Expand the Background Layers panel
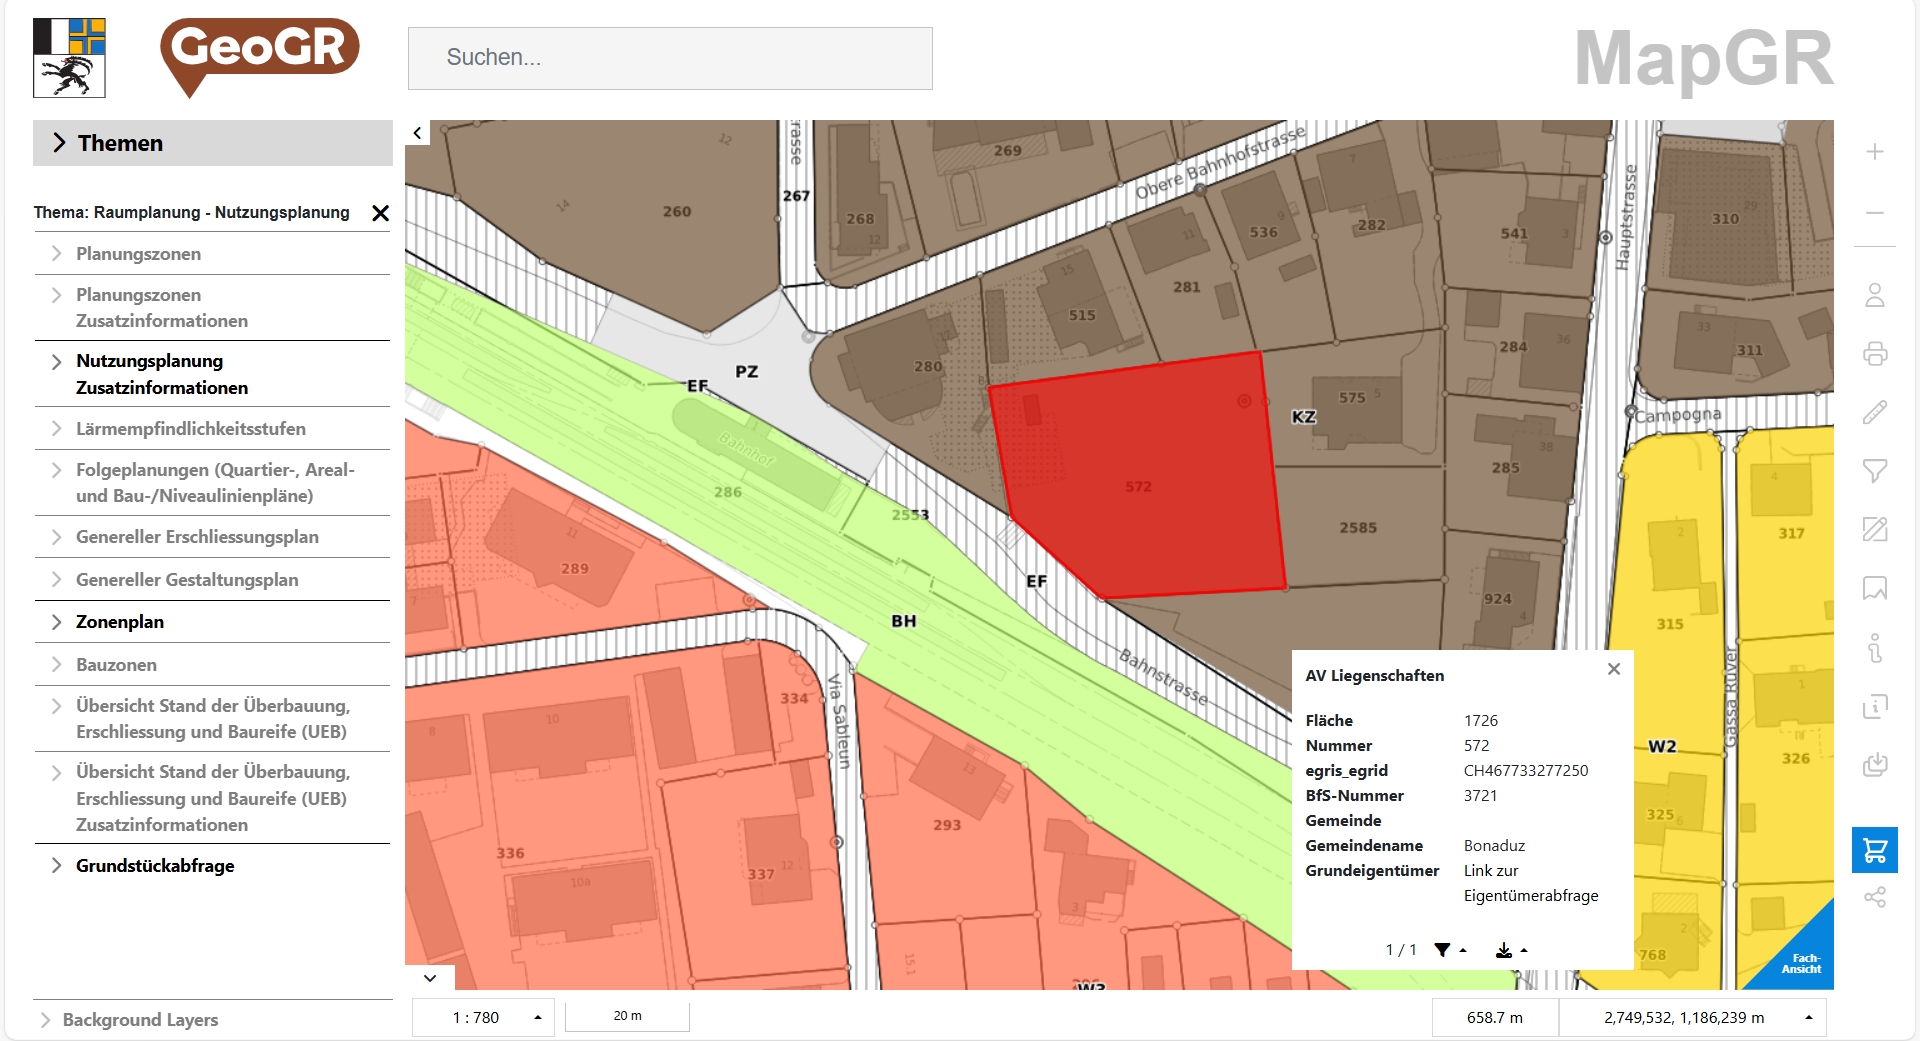Screen dimensions: 1920x1041 pyautogui.click(x=140, y=1020)
